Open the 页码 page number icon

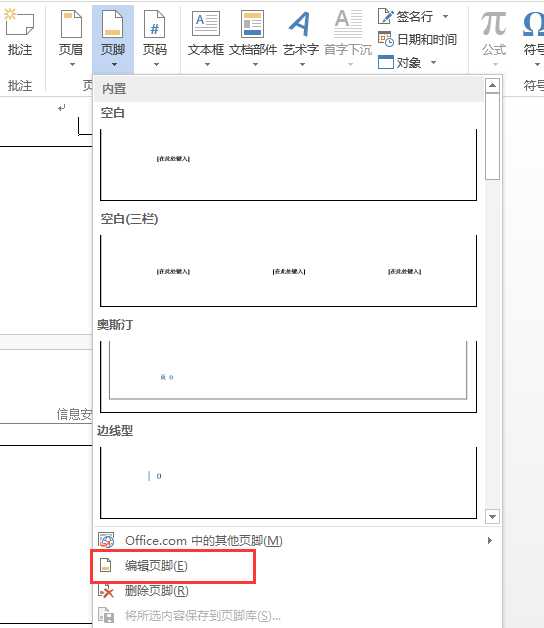point(155,24)
